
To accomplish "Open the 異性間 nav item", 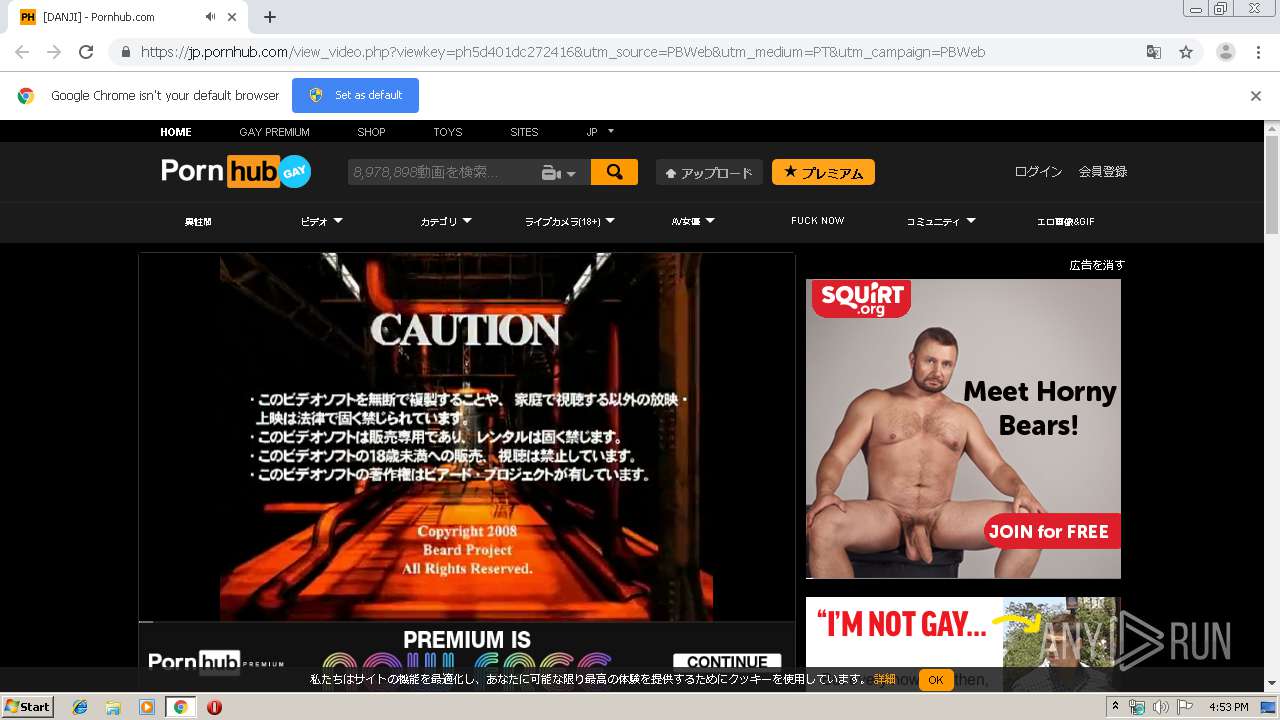I will (x=198, y=222).
